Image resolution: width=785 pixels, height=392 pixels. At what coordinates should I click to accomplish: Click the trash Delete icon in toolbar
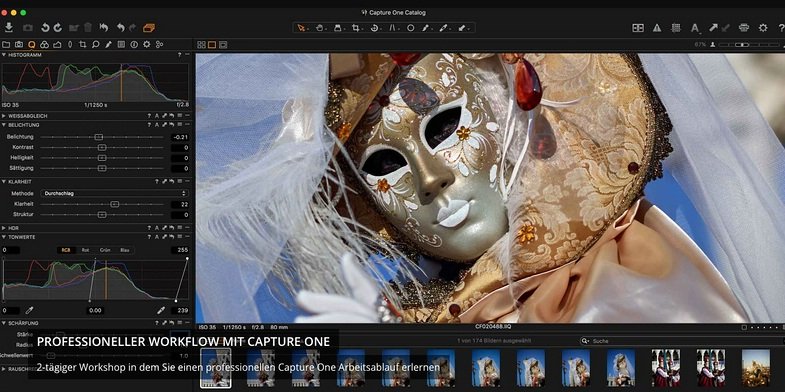coord(88,28)
